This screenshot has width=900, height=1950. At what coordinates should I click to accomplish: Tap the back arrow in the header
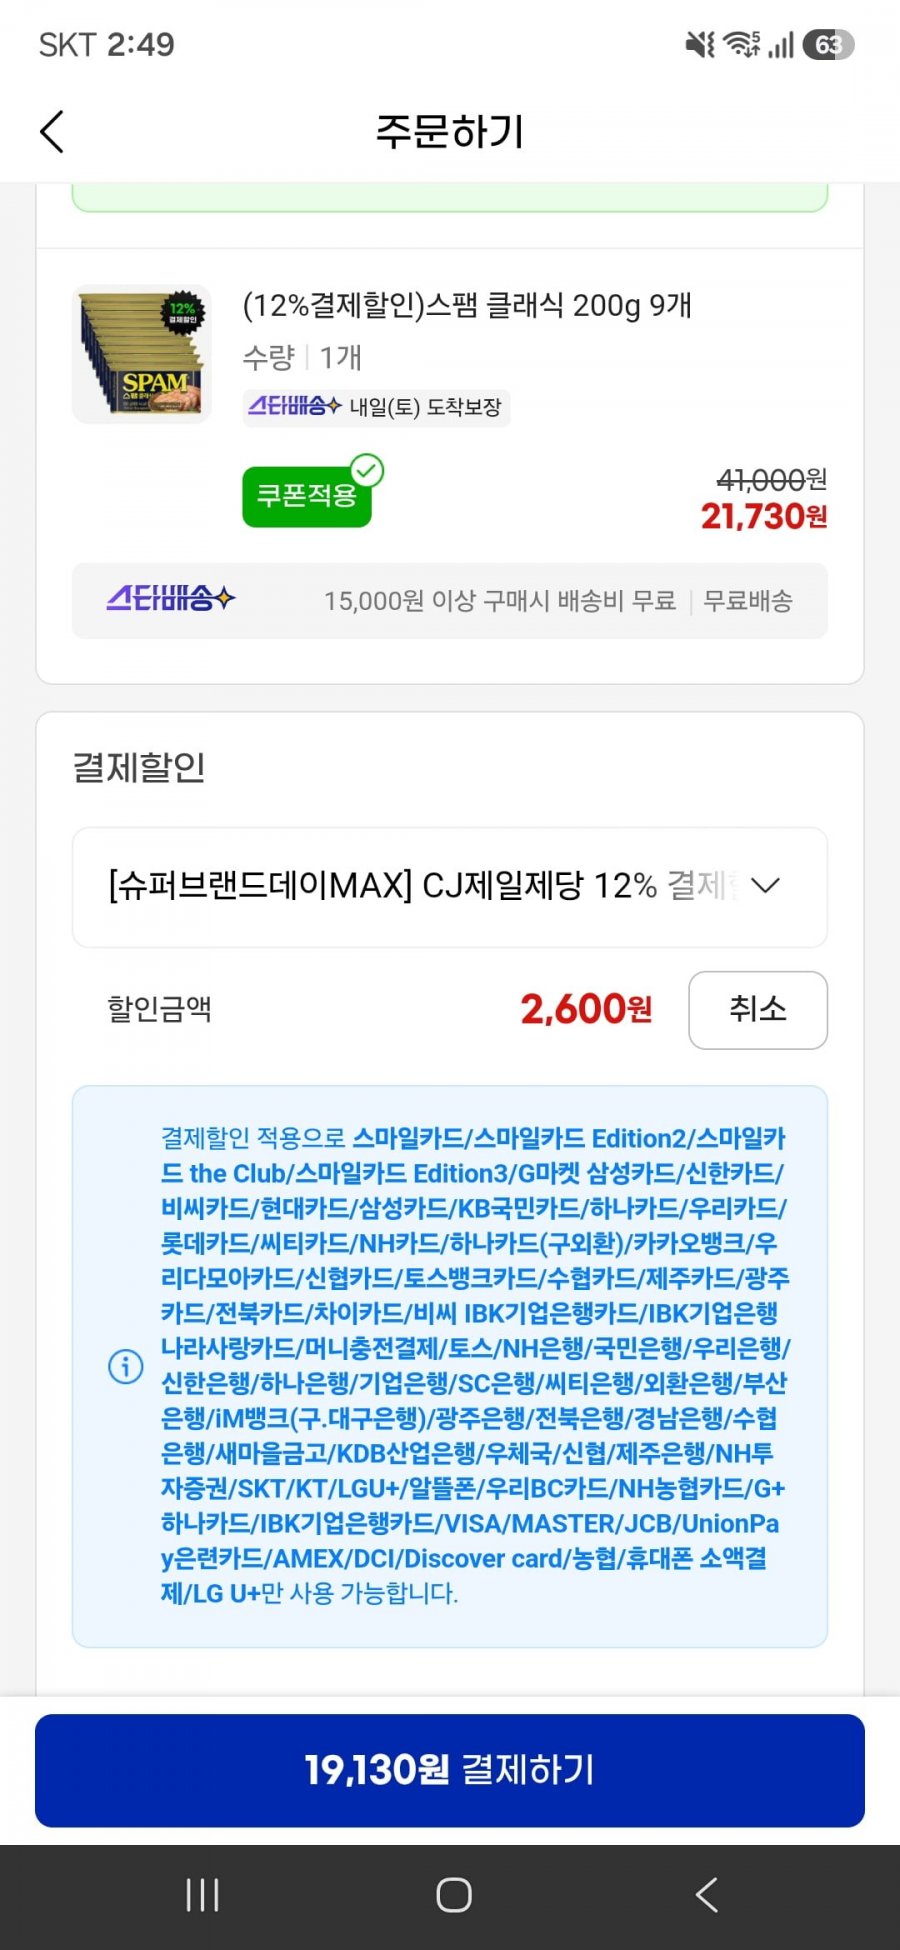click(52, 132)
